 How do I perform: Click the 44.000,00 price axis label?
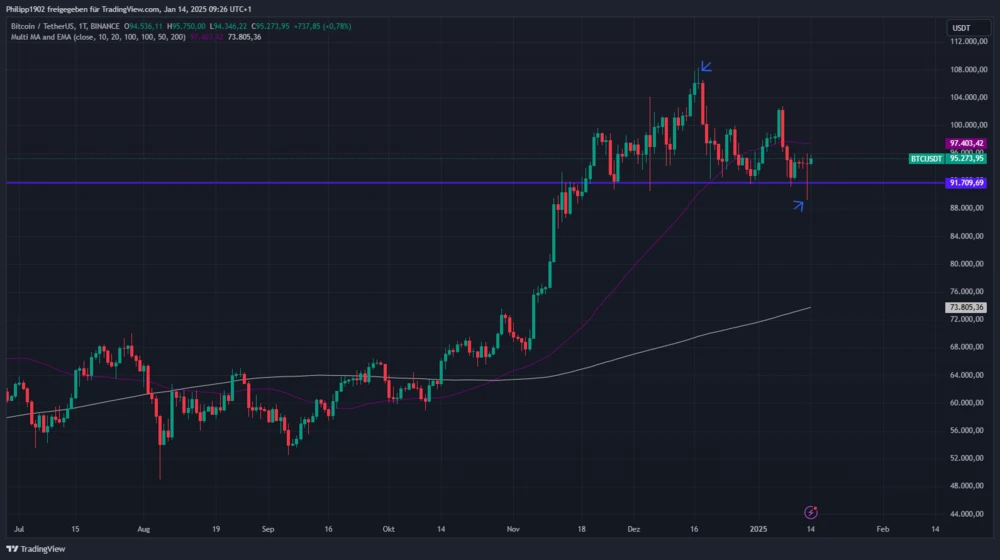(968, 513)
